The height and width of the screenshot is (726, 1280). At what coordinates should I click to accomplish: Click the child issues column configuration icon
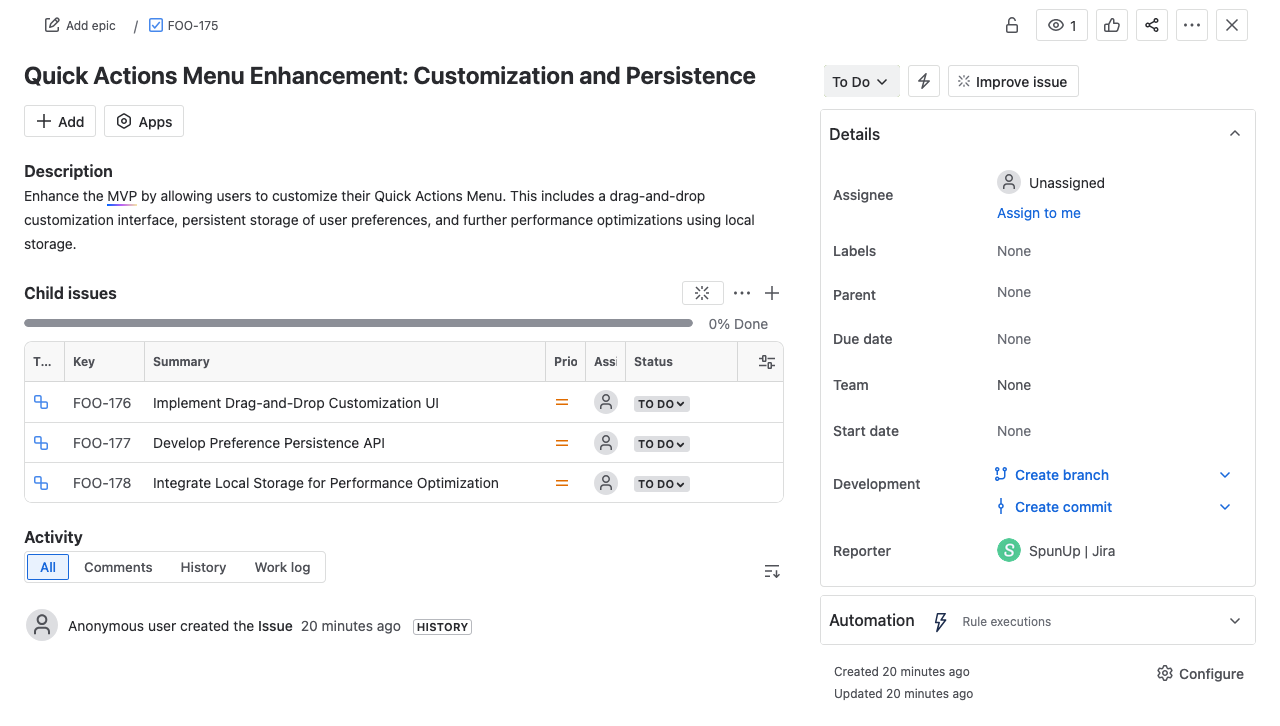tap(767, 362)
